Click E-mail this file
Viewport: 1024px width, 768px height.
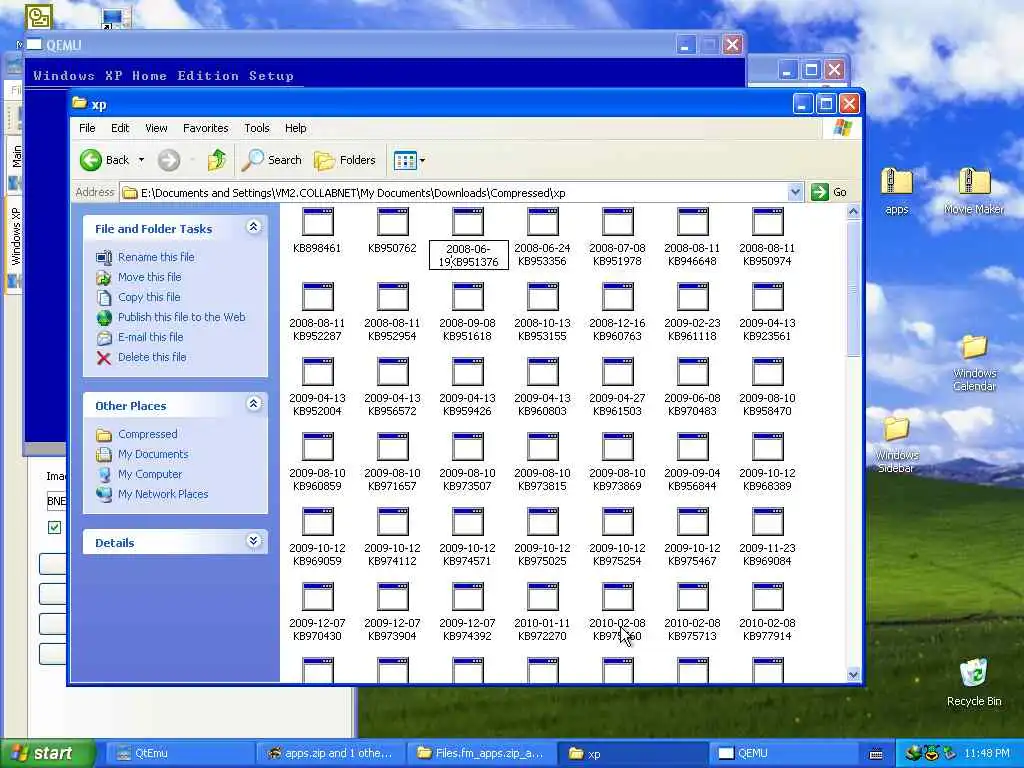150,337
